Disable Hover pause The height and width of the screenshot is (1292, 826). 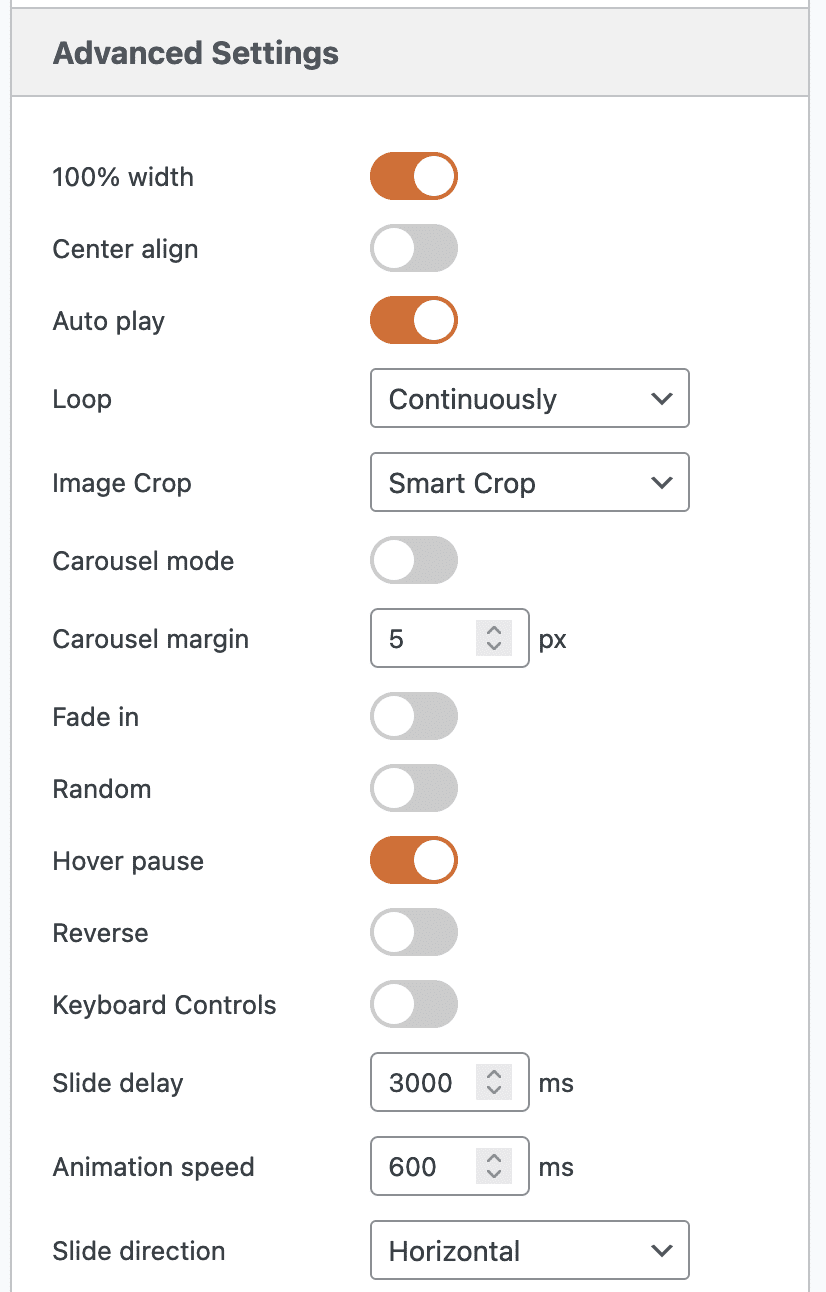pos(414,861)
